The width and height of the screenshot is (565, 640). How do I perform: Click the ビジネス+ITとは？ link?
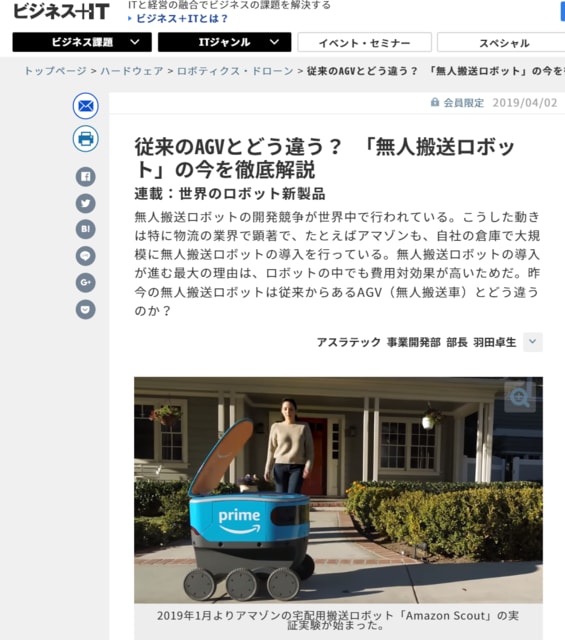pos(178,19)
